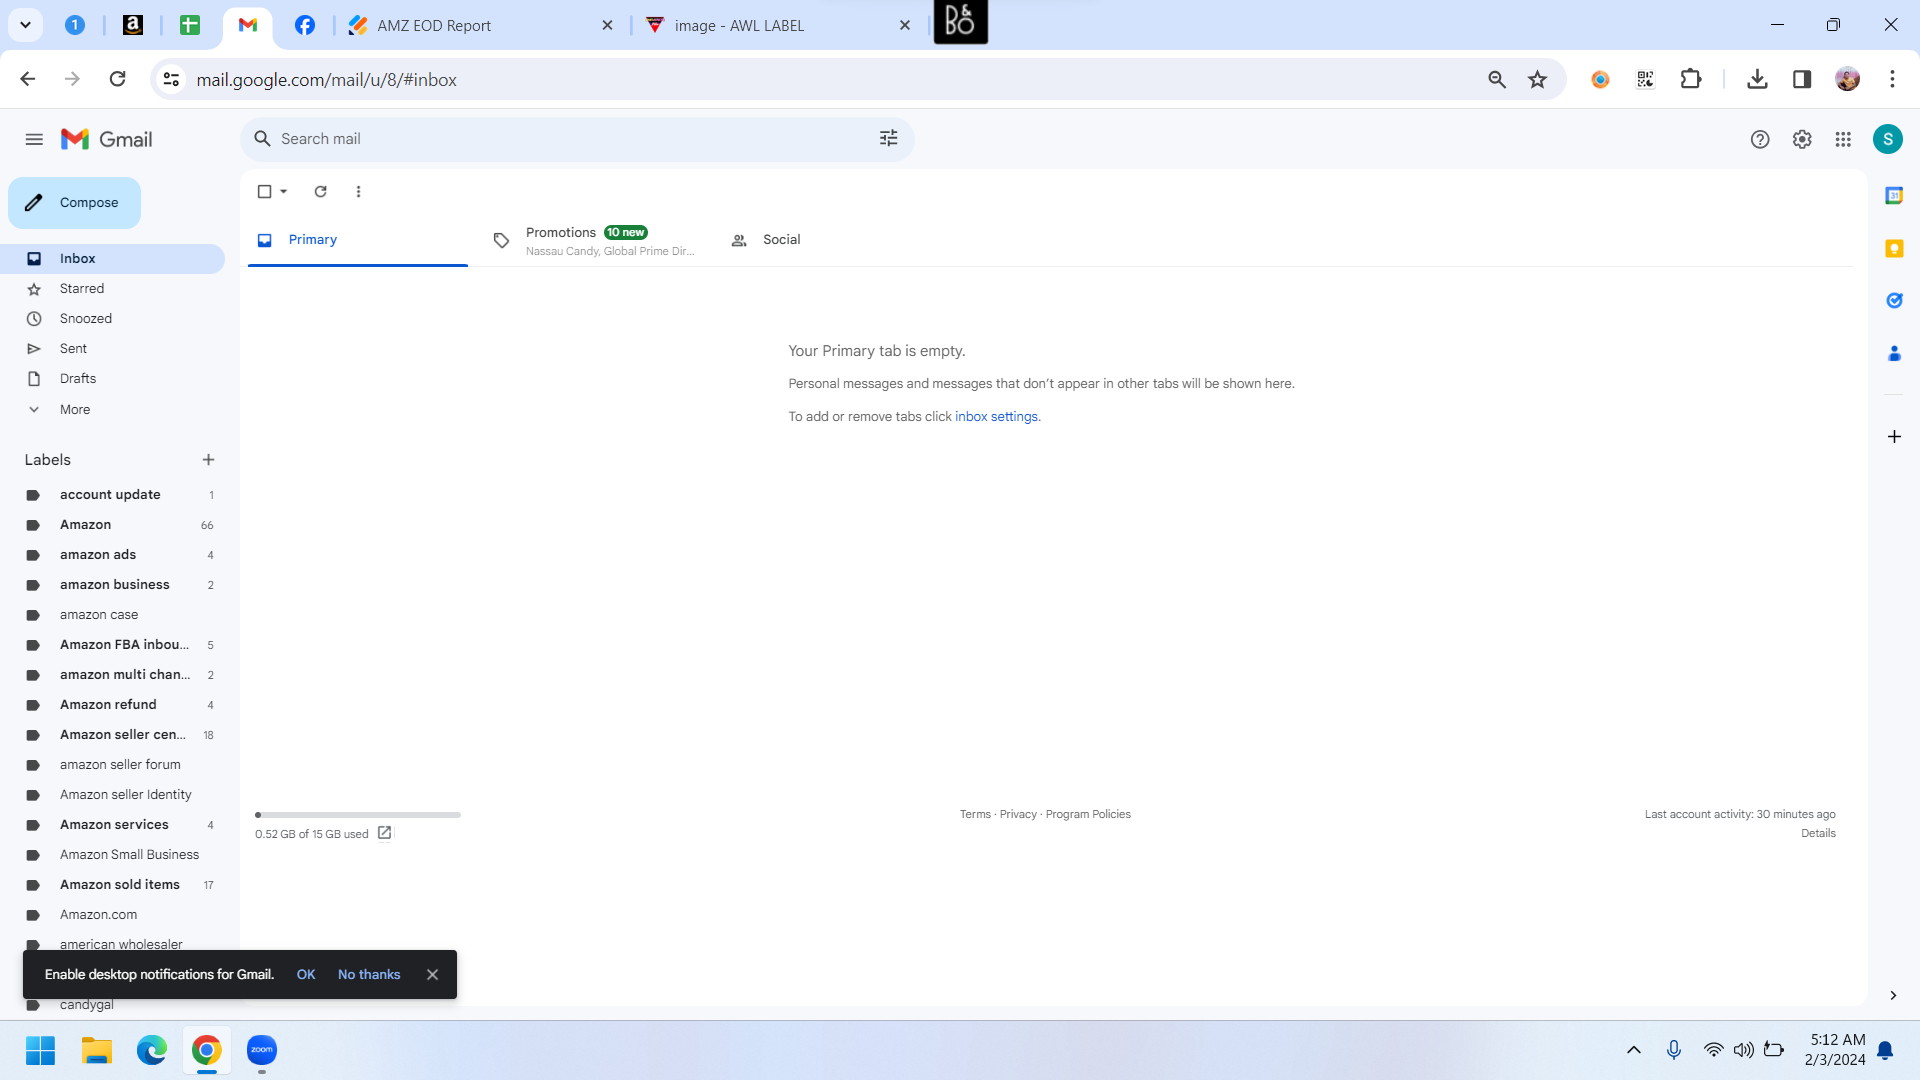This screenshot has width=1920, height=1080.
Task: Open the Google Tasks side panel icon
Action: pos(1894,301)
